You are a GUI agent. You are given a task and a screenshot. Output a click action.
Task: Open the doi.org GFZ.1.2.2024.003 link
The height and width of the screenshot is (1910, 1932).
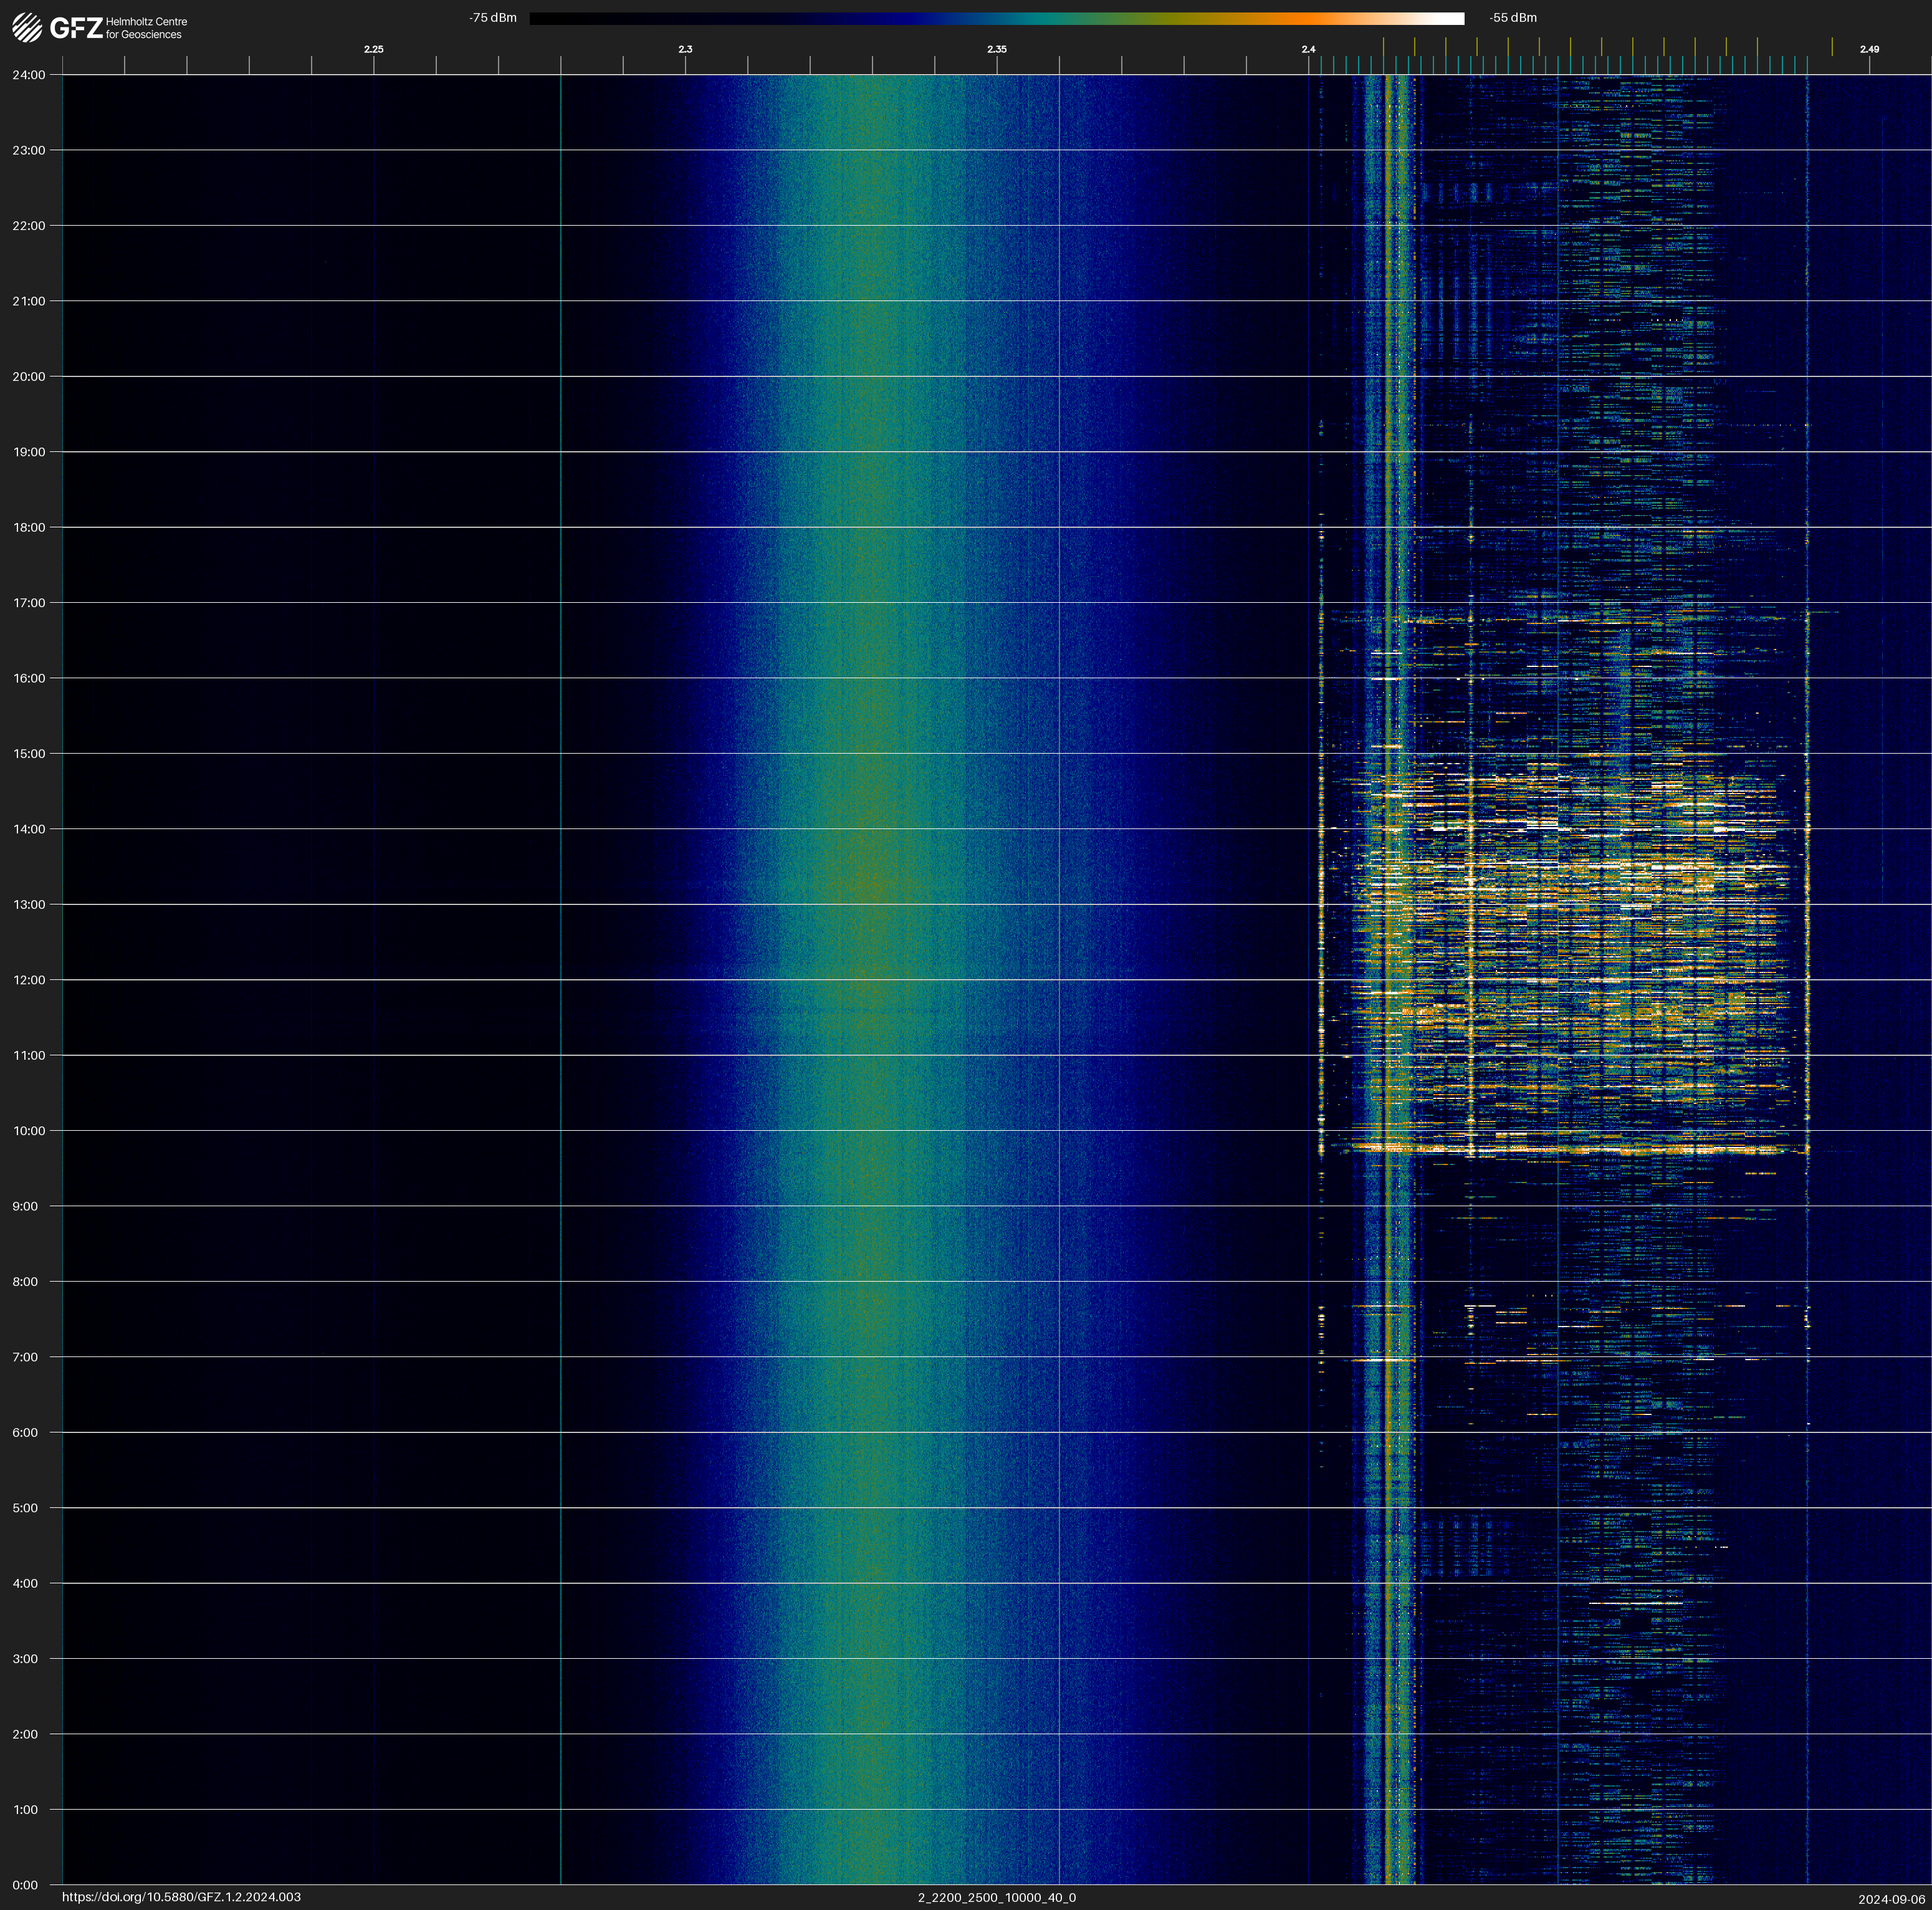pos(181,1897)
